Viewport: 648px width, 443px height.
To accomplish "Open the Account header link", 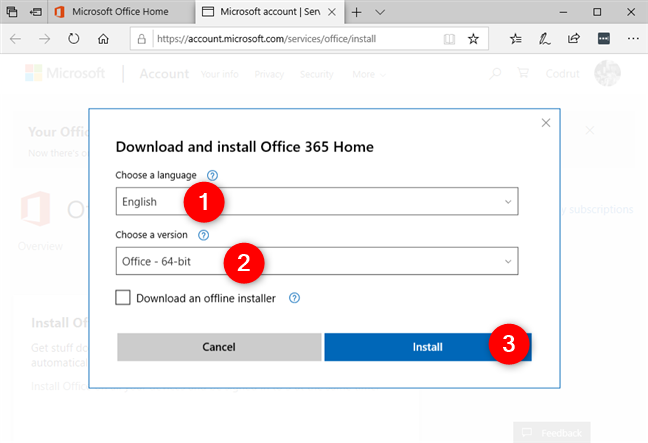I will tap(164, 74).
